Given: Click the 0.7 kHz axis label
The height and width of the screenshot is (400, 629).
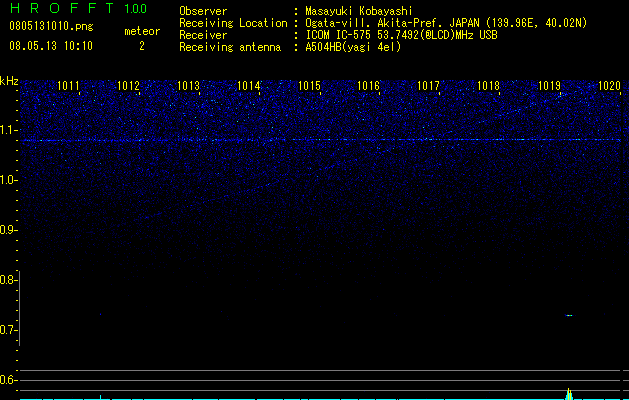Looking at the screenshot, I should tap(7, 330).
